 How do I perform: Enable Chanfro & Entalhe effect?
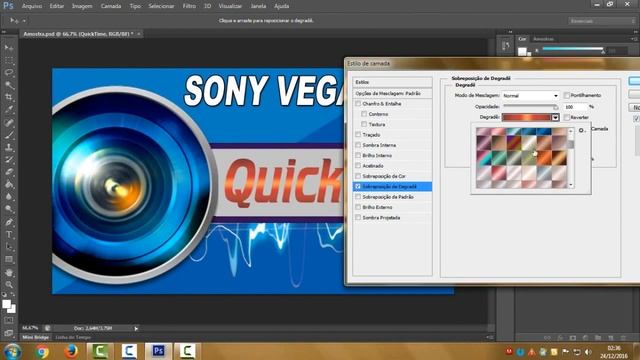click(358, 104)
